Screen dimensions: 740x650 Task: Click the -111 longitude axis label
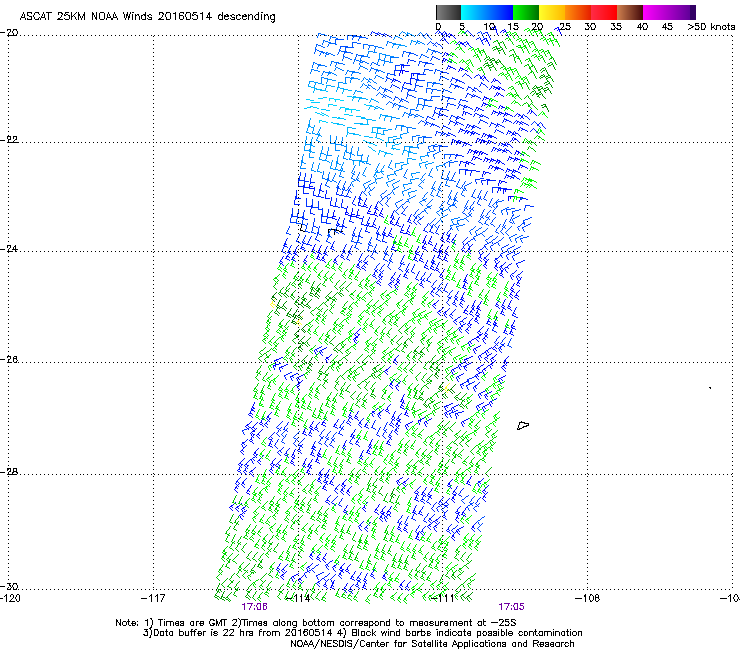[442, 599]
